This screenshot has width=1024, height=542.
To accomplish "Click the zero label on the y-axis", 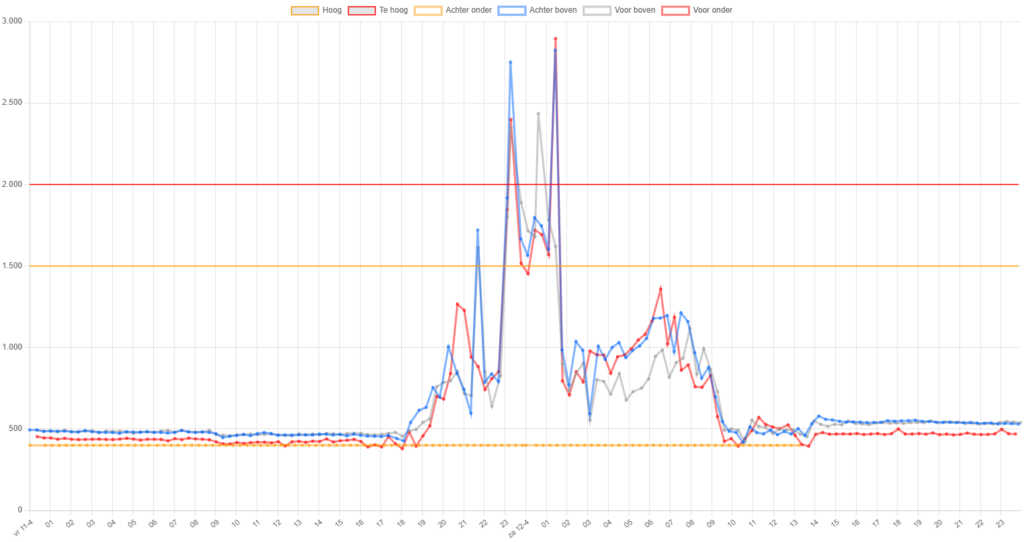I will [x=20, y=509].
